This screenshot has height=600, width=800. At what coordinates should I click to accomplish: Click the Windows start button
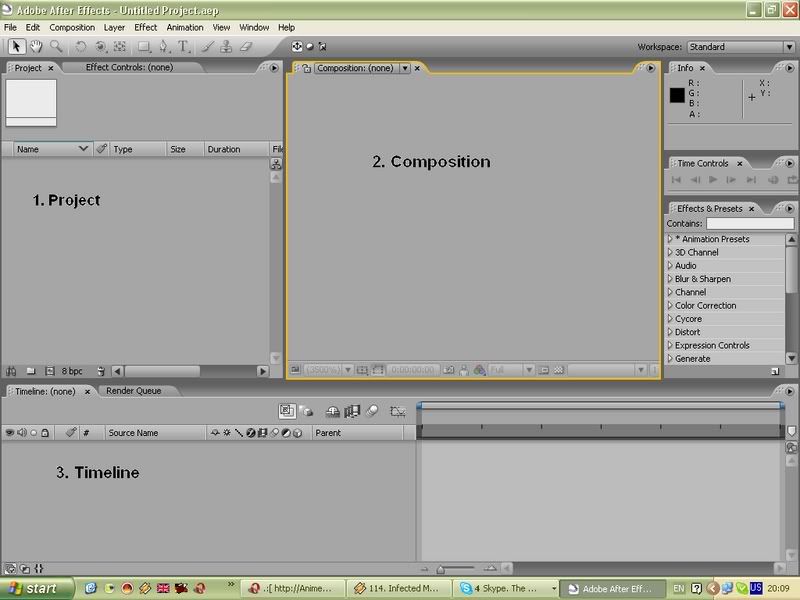click(x=35, y=588)
